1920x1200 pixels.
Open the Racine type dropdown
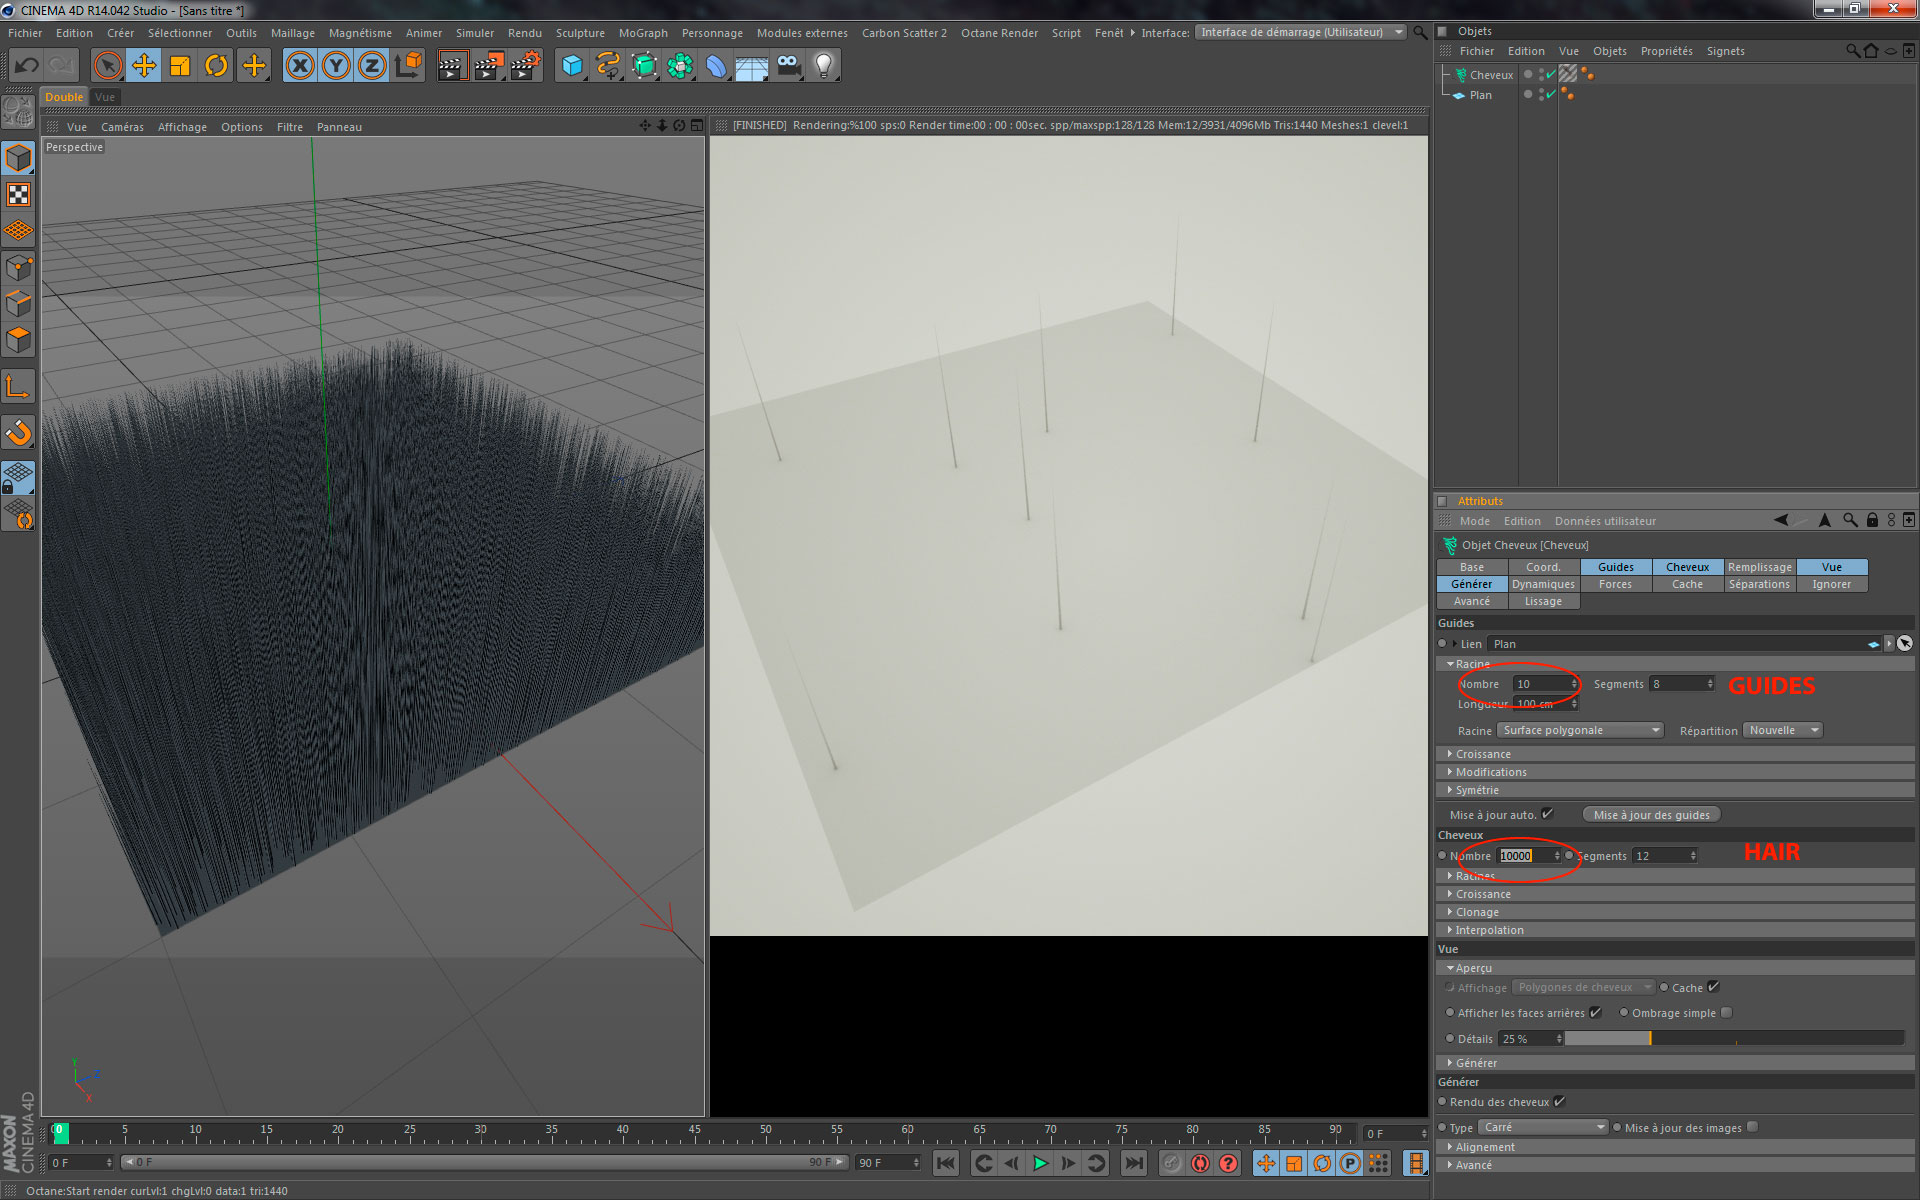click(x=1580, y=730)
